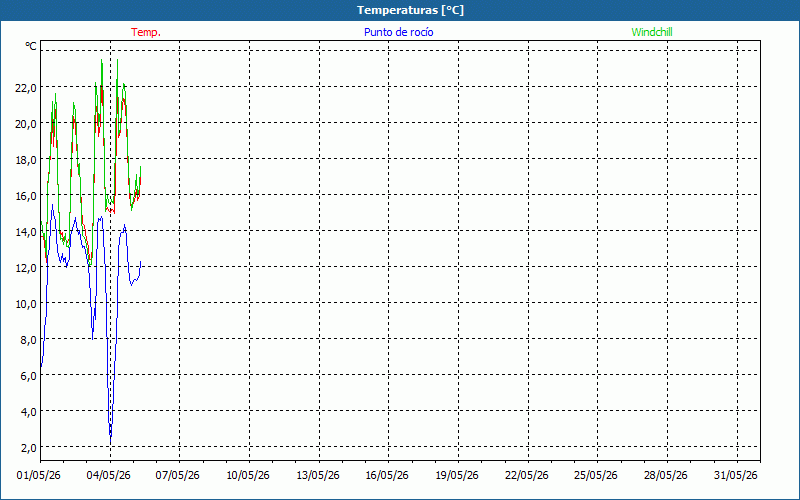Click the '25/05/26' date label

596,475
